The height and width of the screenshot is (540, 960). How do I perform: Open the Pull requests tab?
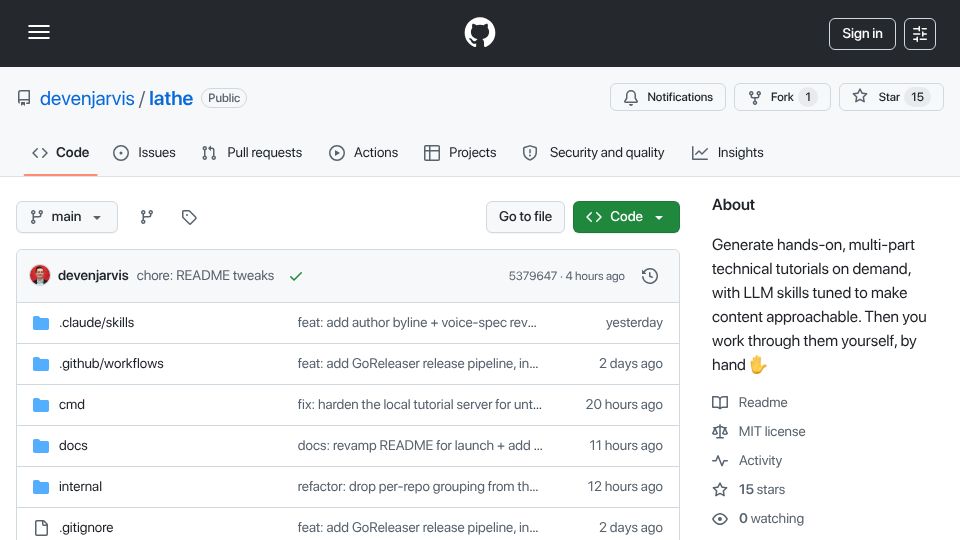(x=252, y=153)
